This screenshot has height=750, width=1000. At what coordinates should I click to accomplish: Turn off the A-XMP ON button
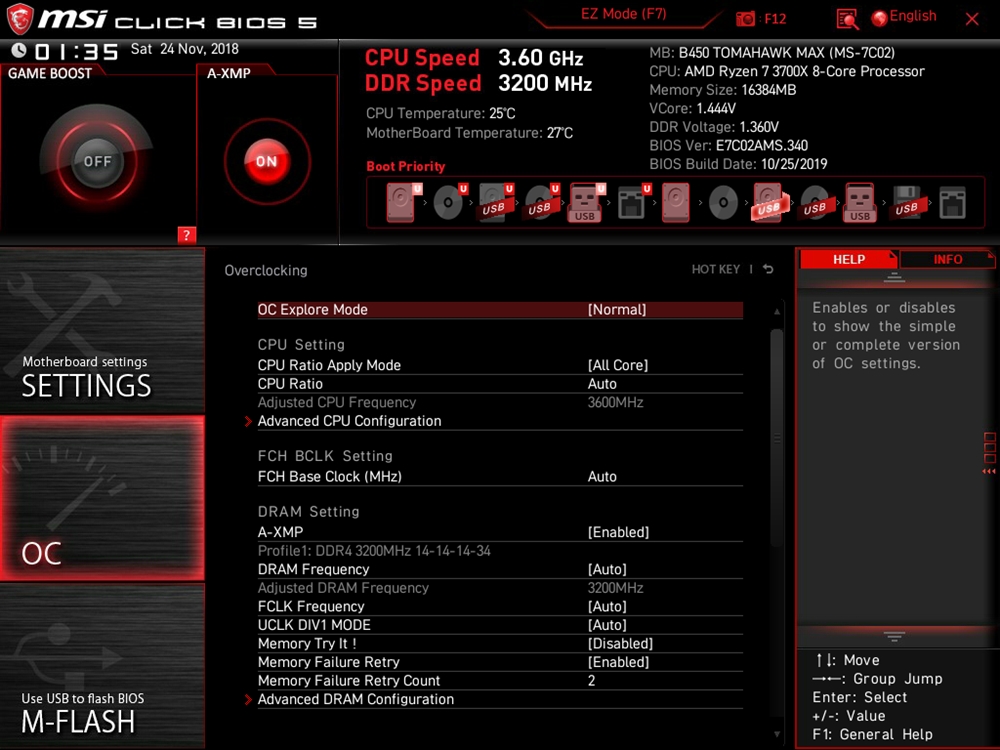tap(266, 161)
